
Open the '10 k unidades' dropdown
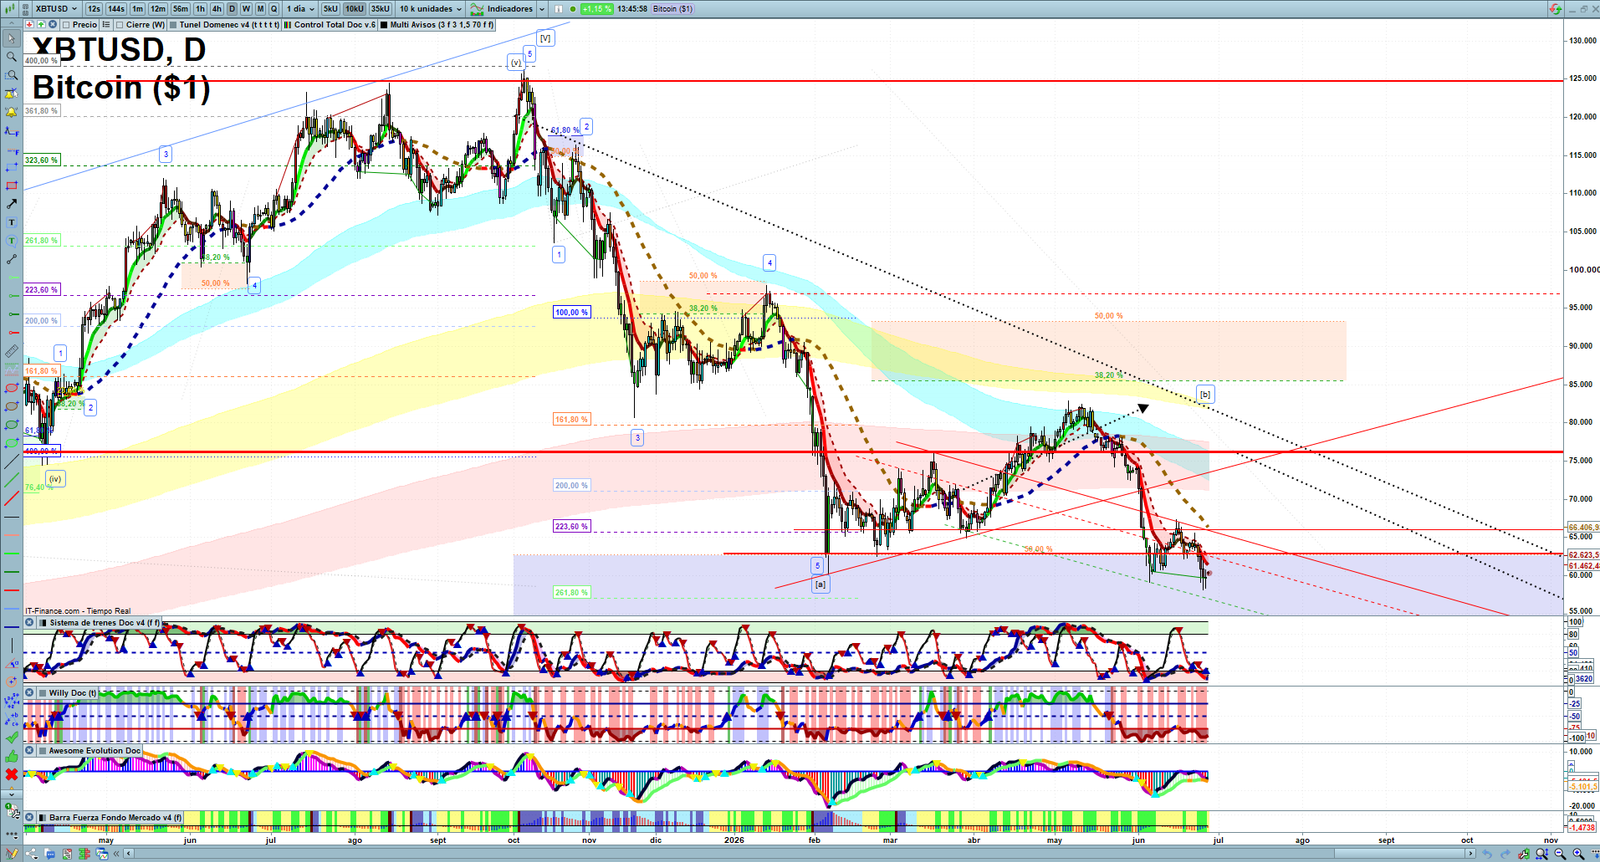(431, 9)
